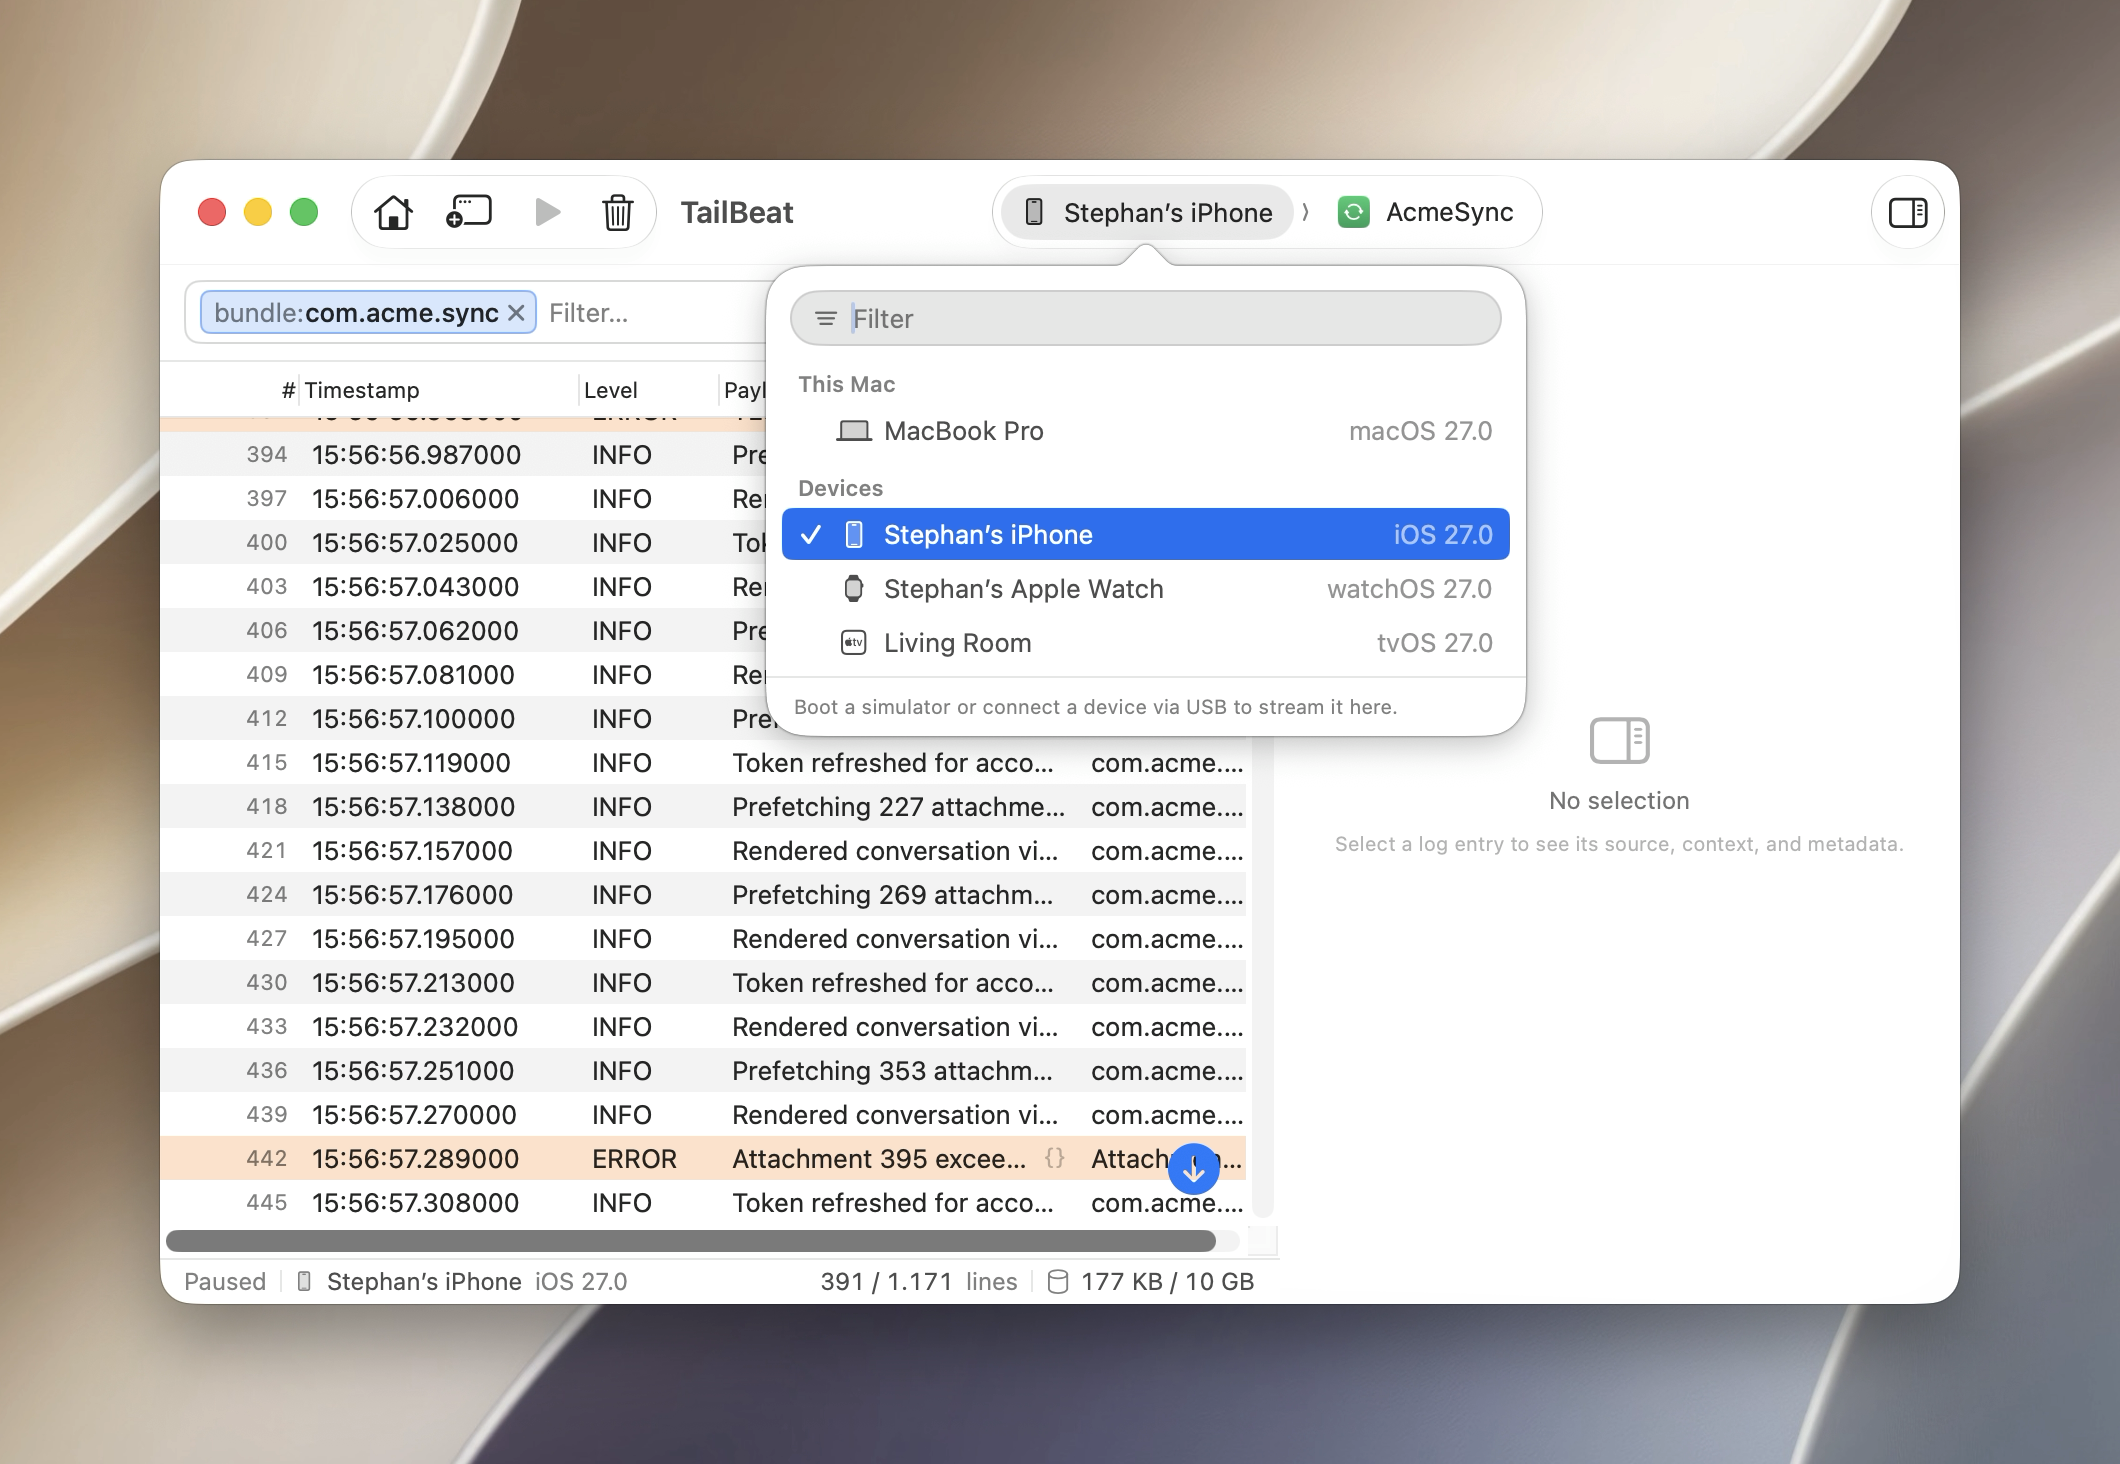2120x1464 pixels.
Task: Toggle the inspector sidebar icon
Action: coord(1907,212)
